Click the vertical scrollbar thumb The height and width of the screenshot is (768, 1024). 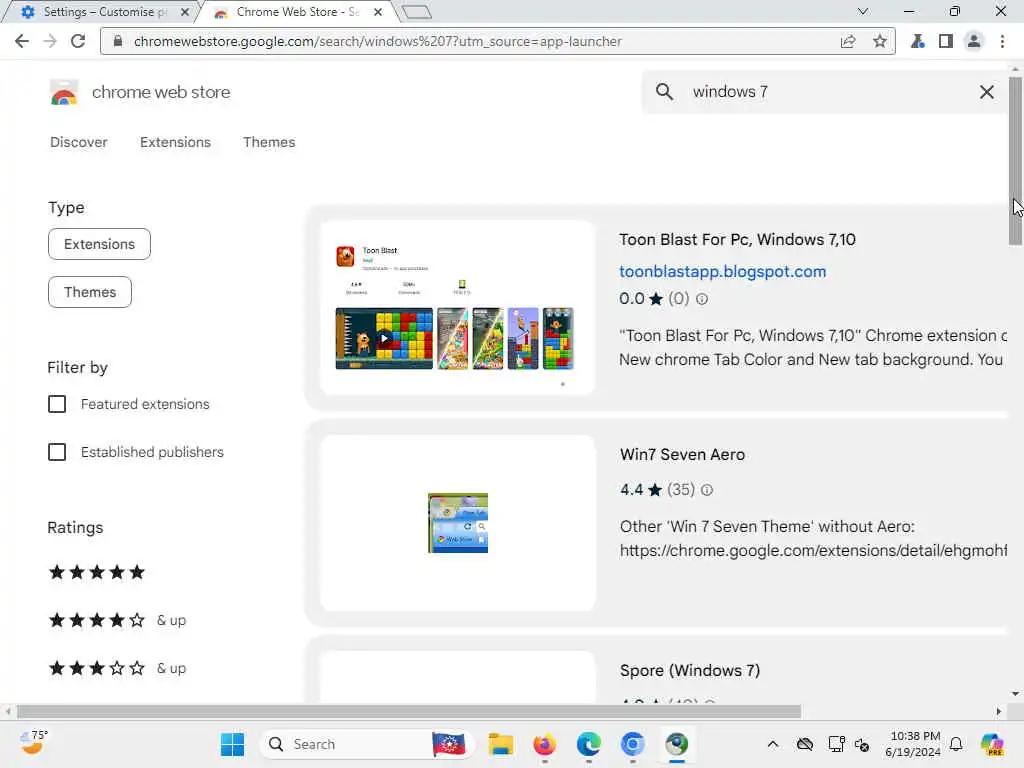pos(1015,161)
